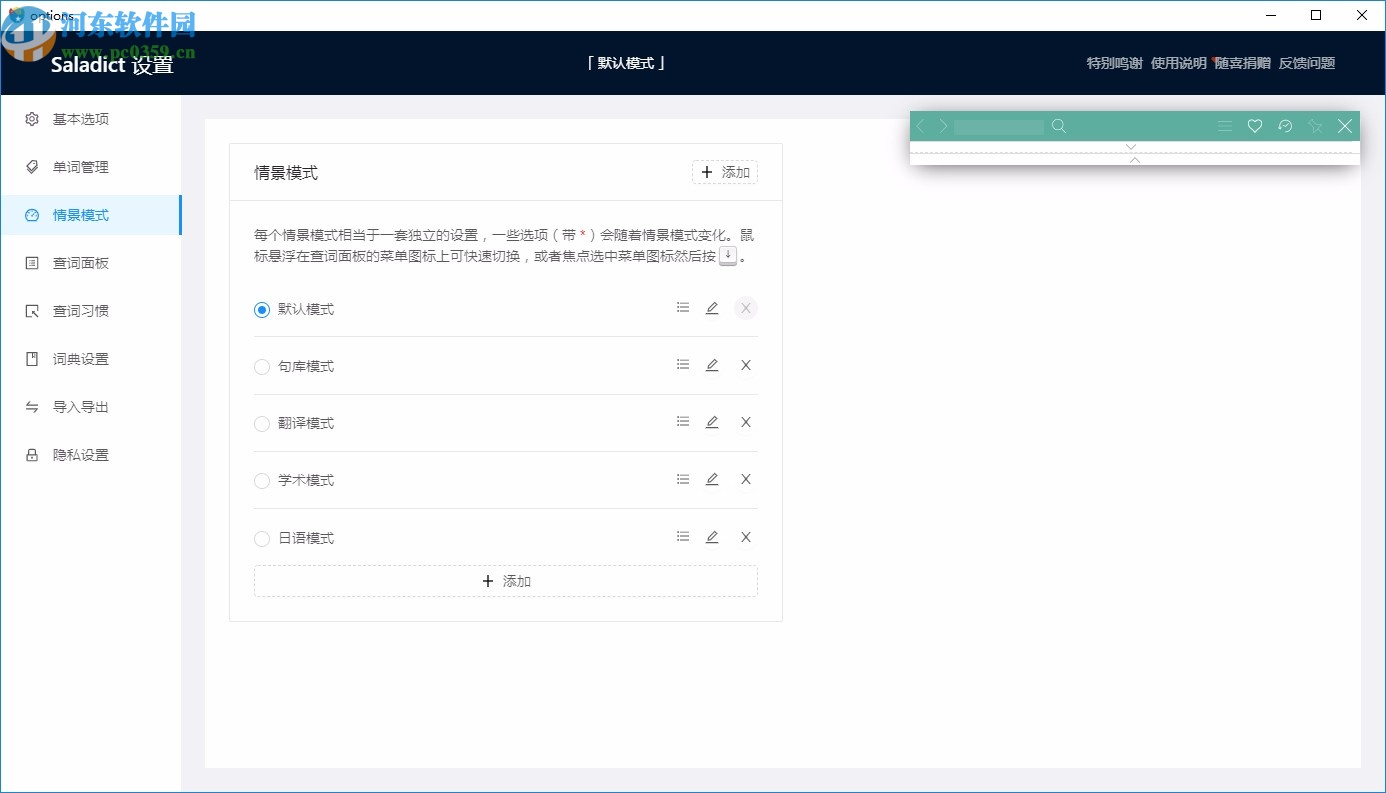Click the search magnifier icon in the dictionary popup
The width and height of the screenshot is (1386, 793).
pyautogui.click(x=1059, y=126)
